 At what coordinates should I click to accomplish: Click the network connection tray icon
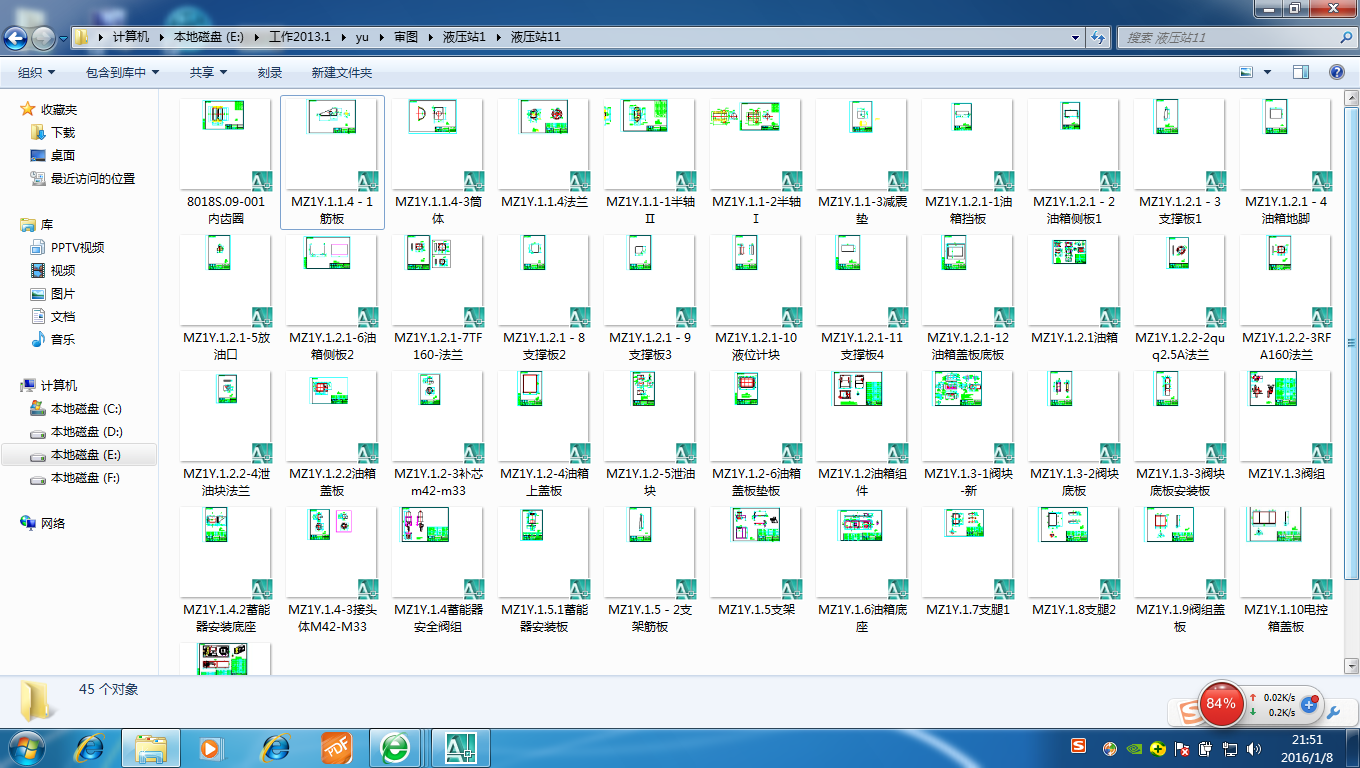tap(1230, 748)
